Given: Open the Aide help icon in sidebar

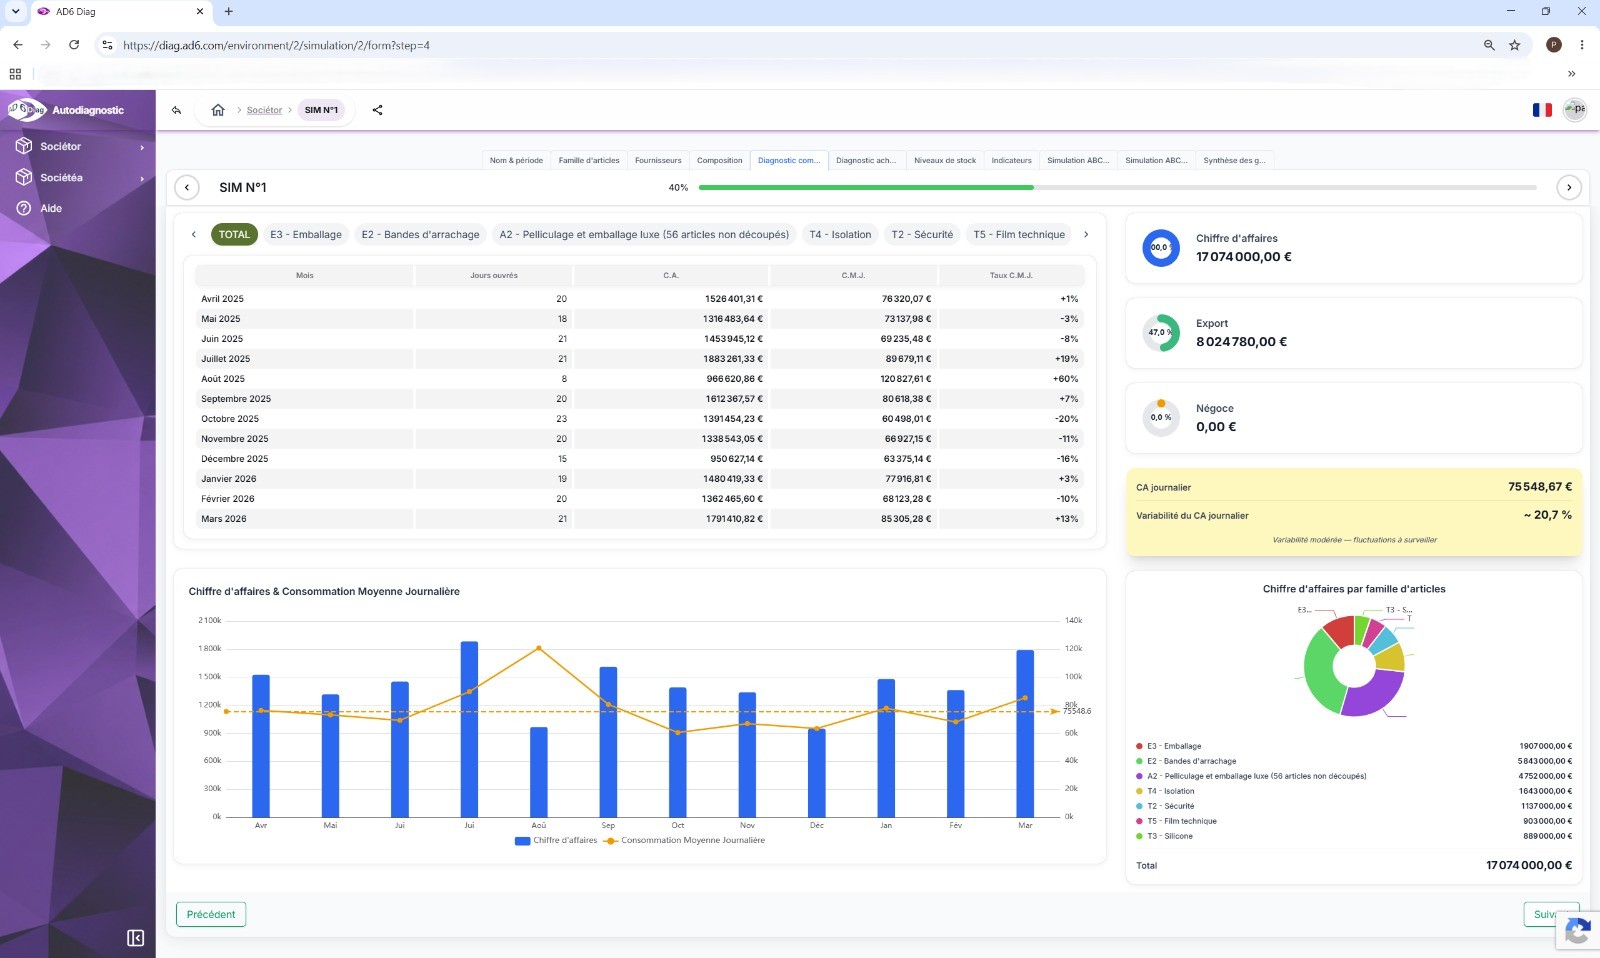Looking at the screenshot, I should [24, 208].
